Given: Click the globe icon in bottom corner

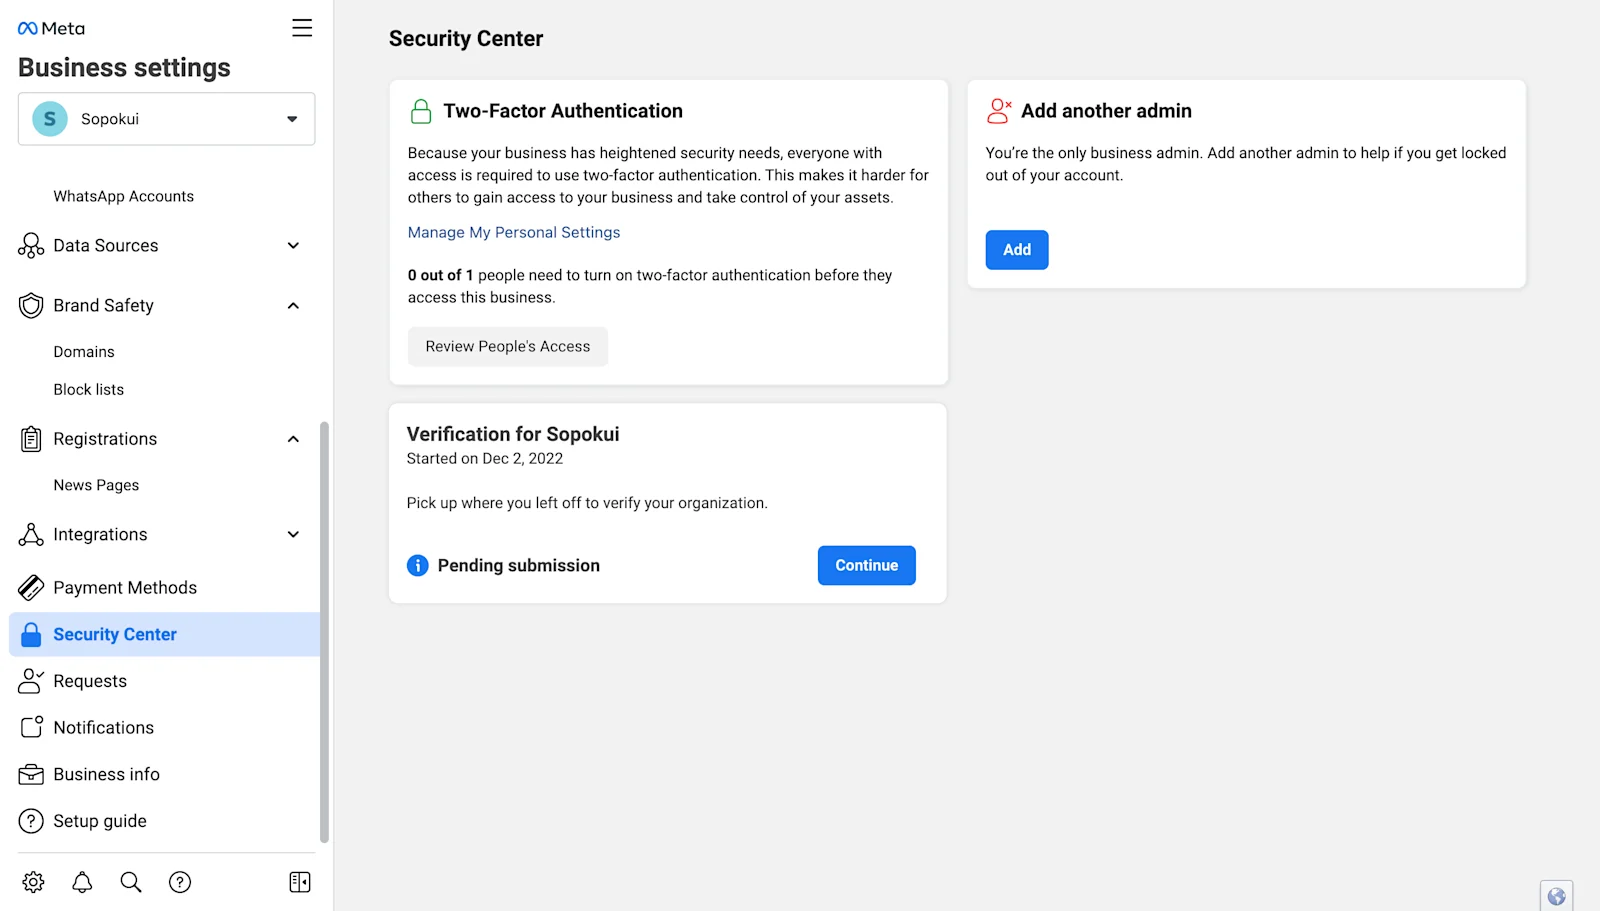Looking at the screenshot, I should pos(1556,896).
